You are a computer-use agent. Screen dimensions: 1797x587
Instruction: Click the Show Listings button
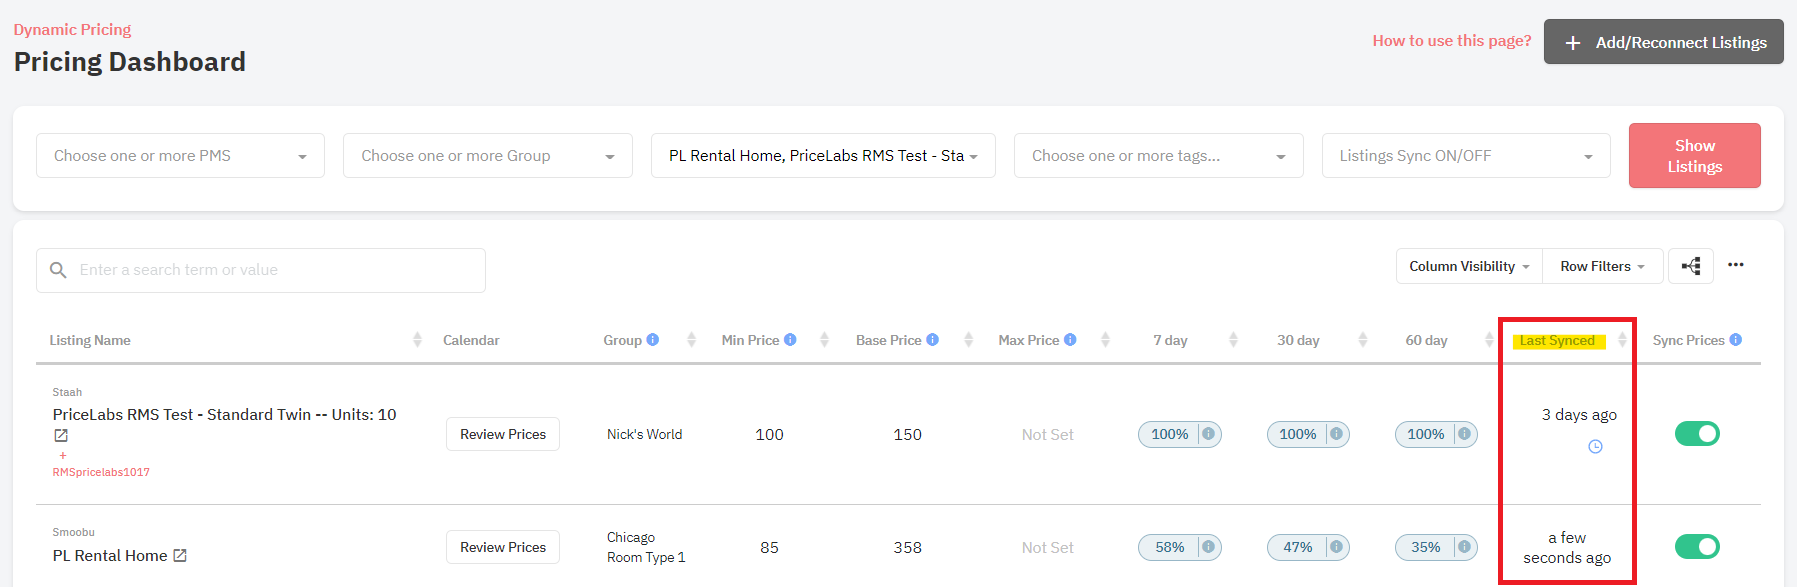(x=1695, y=156)
